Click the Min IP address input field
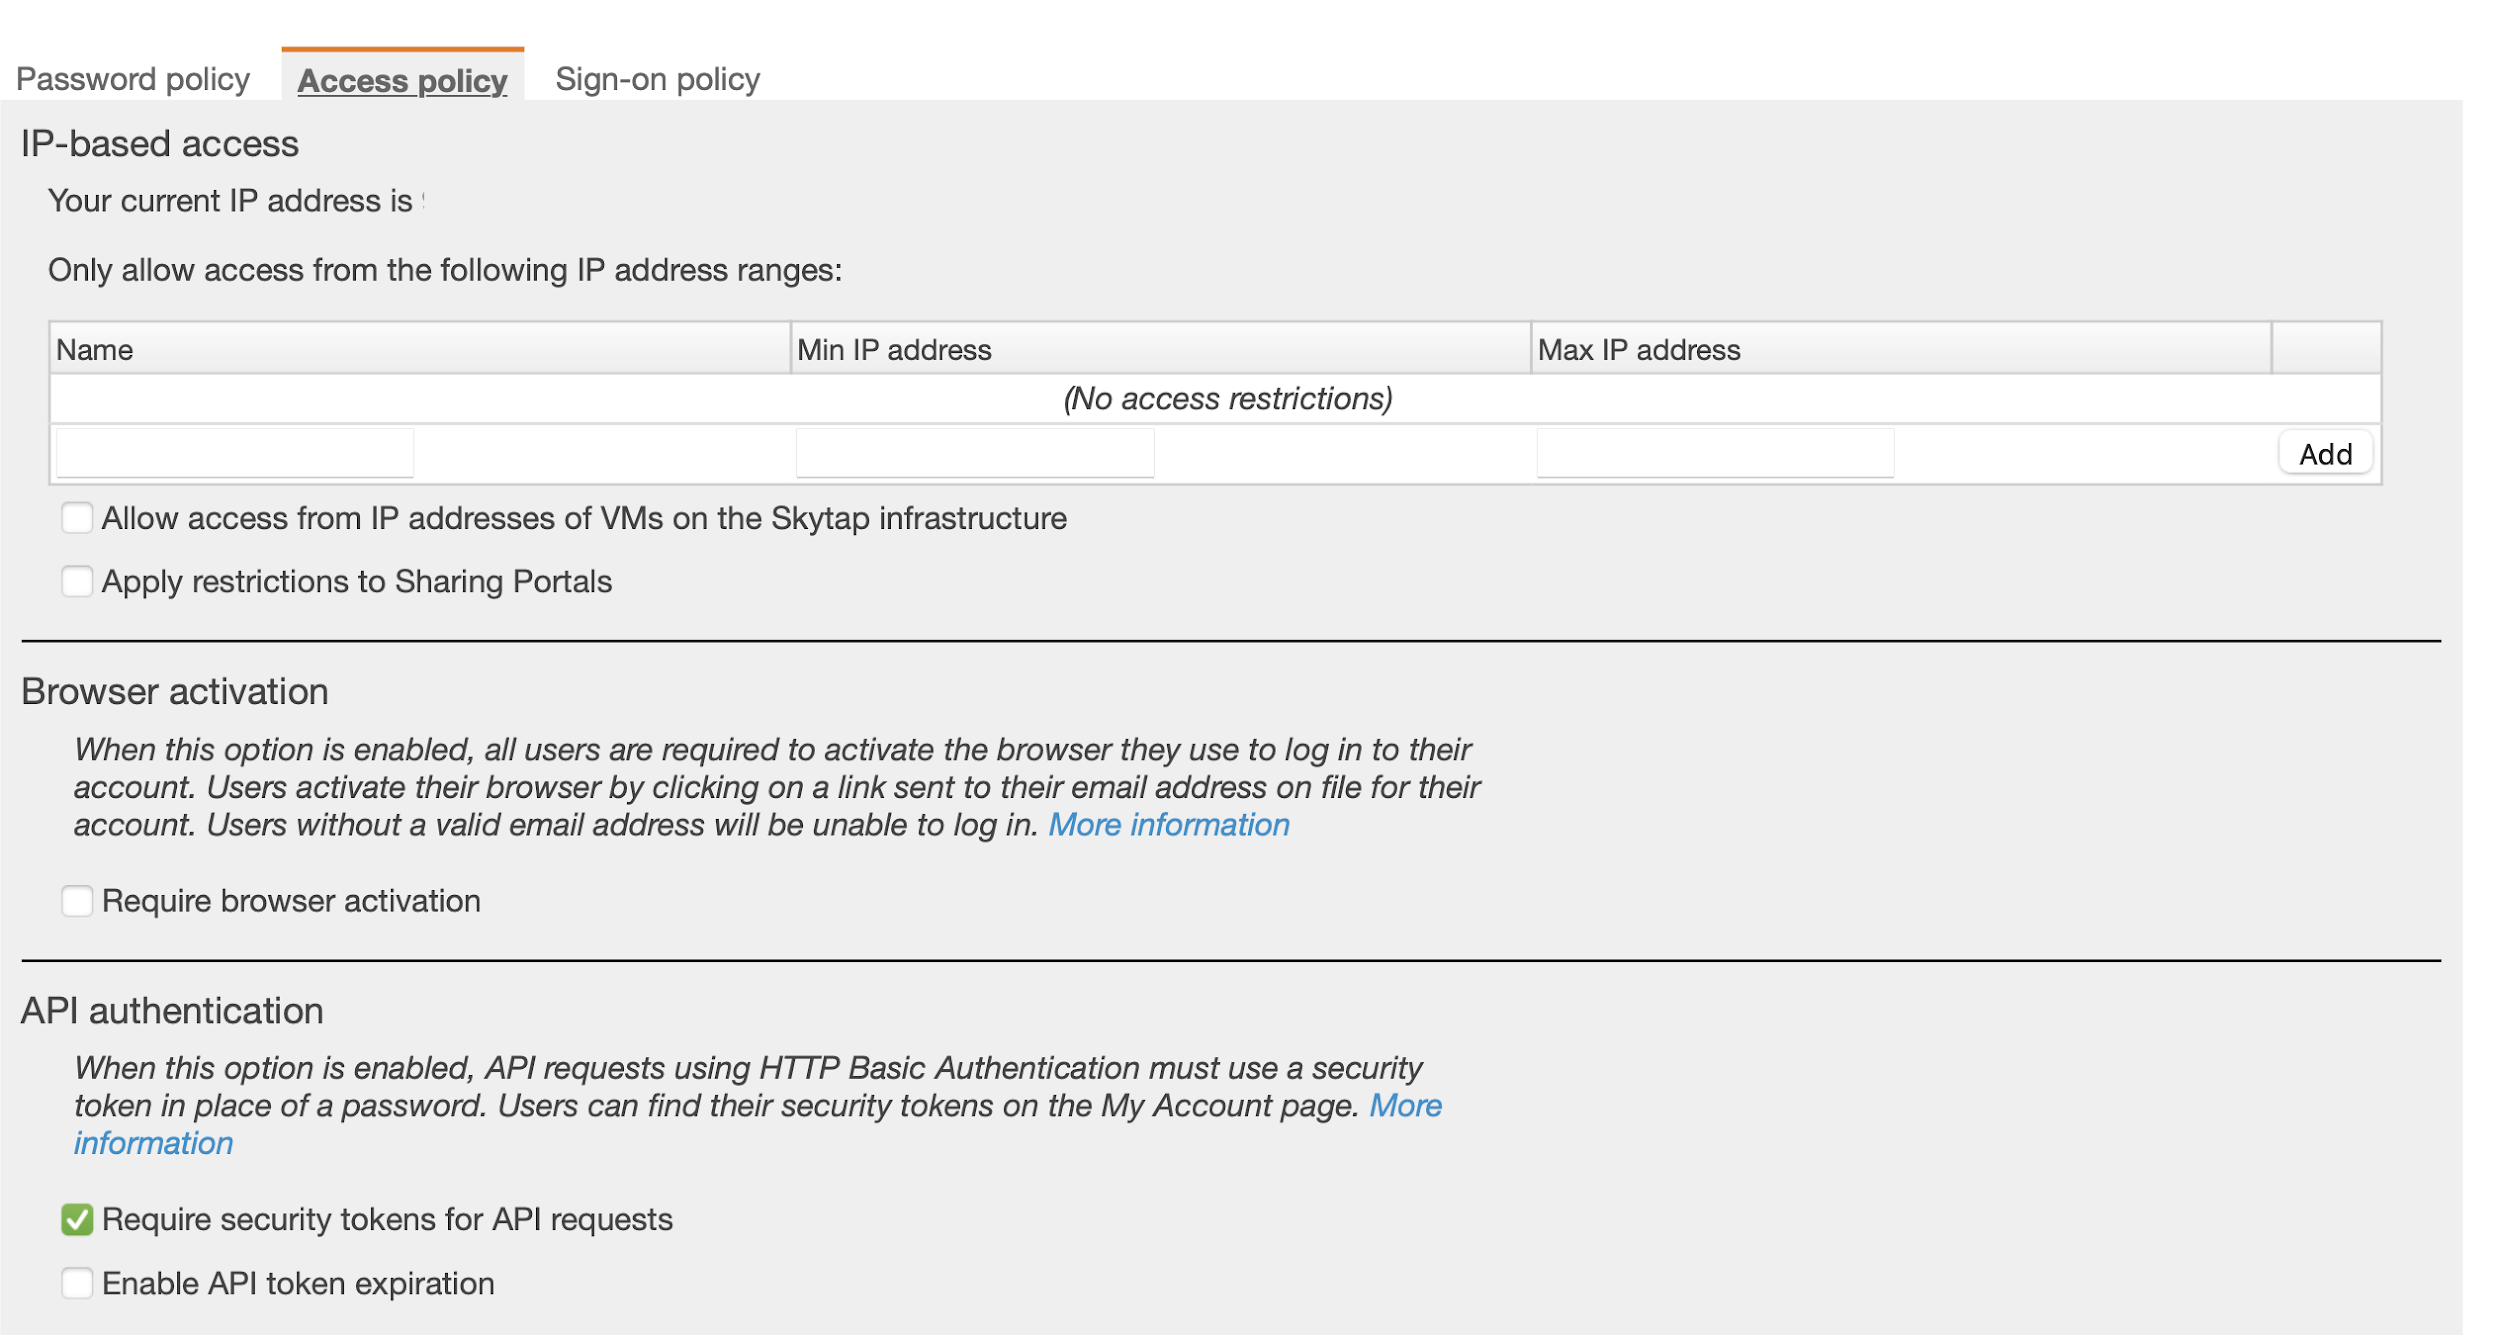This screenshot has height=1335, width=2500. point(974,453)
